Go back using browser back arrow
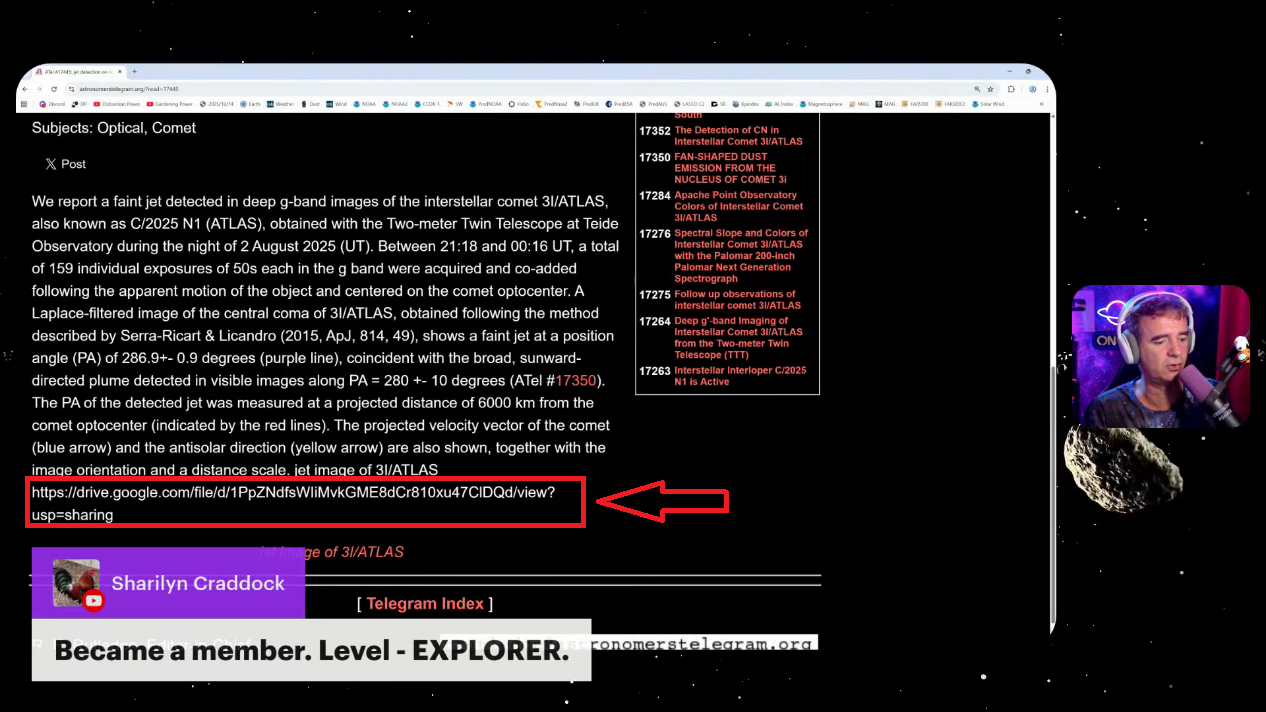The image size is (1266, 712). [x=25, y=89]
